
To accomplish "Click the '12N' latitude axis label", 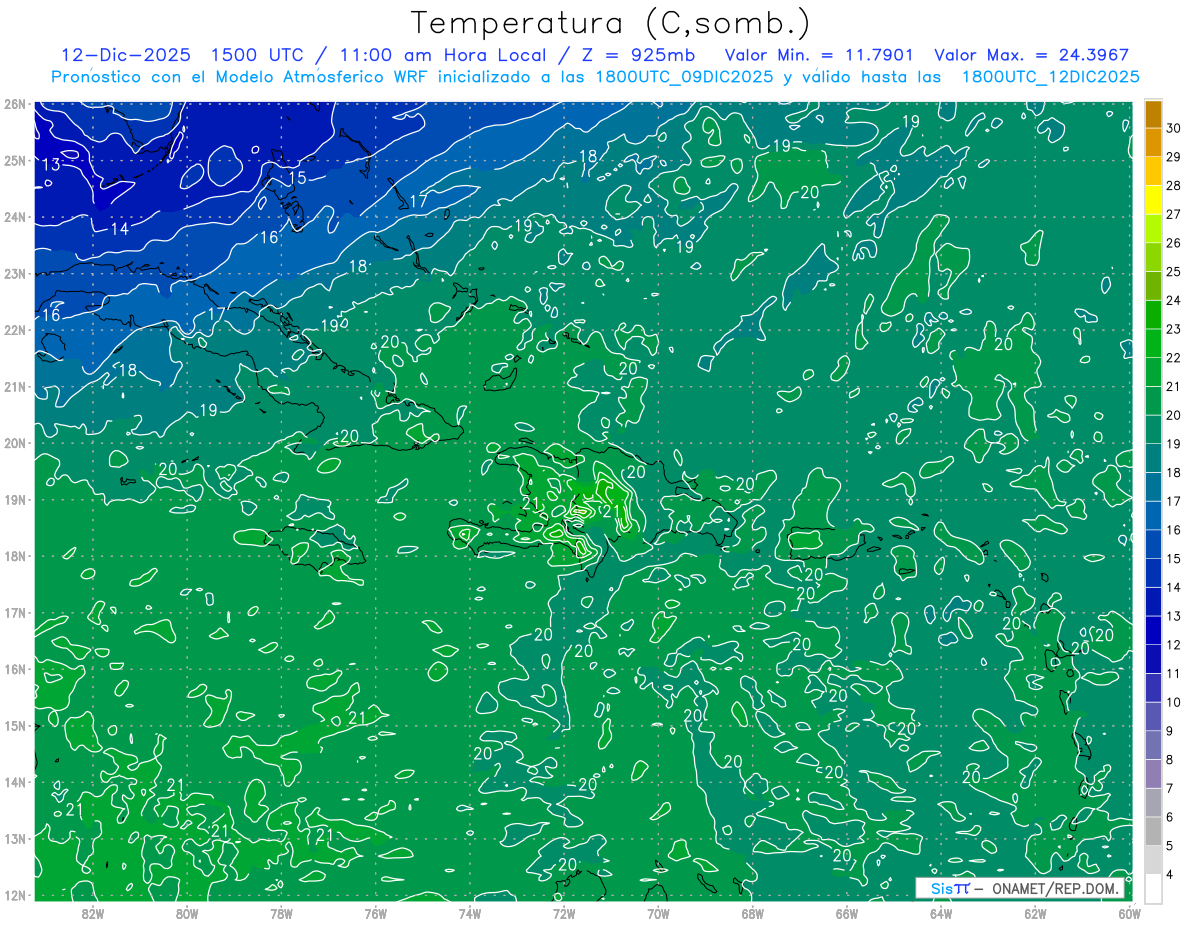I will (x=14, y=895).
